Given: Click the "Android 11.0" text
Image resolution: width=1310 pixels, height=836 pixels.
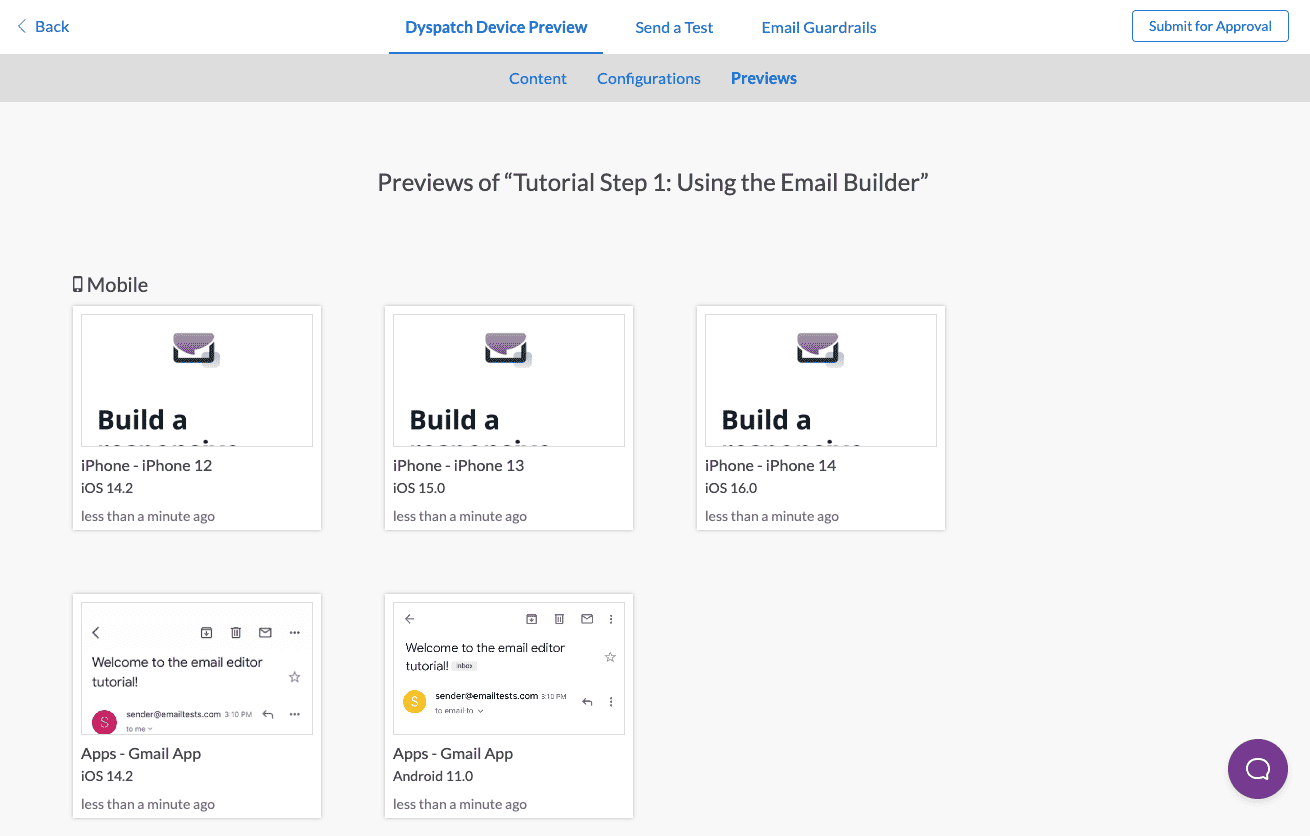Looking at the screenshot, I should pos(433,776).
